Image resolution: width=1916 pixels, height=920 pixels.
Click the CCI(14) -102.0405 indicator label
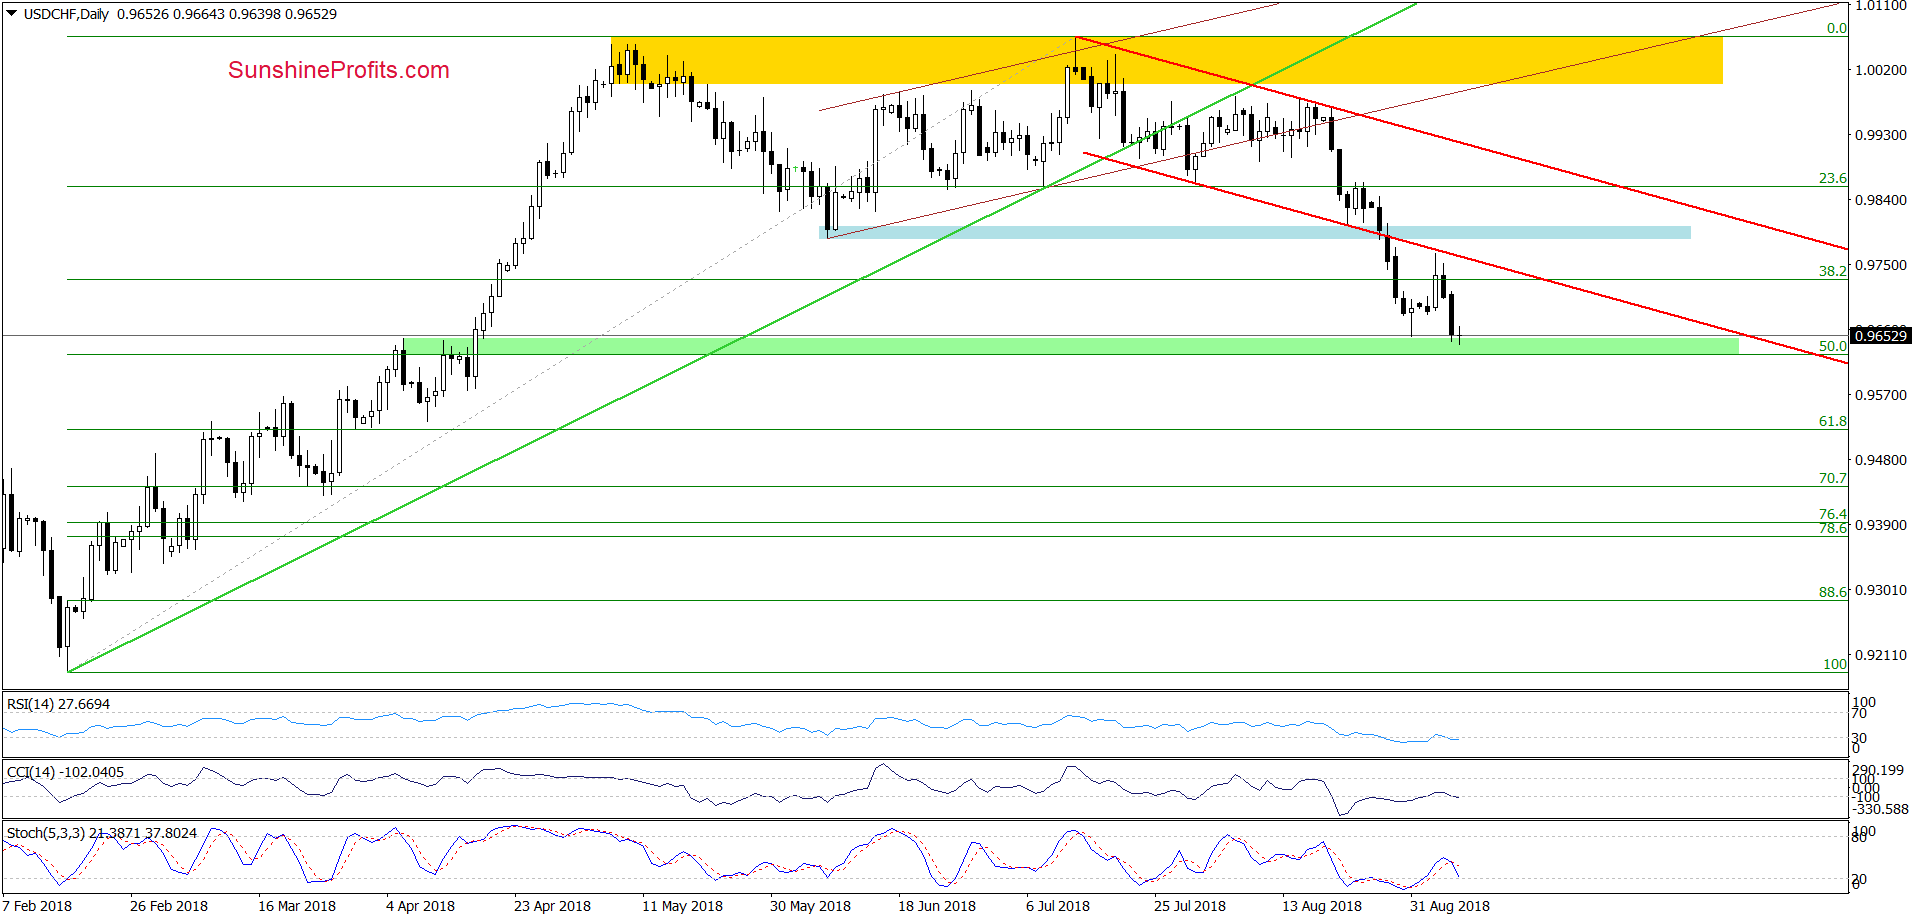coord(66,772)
